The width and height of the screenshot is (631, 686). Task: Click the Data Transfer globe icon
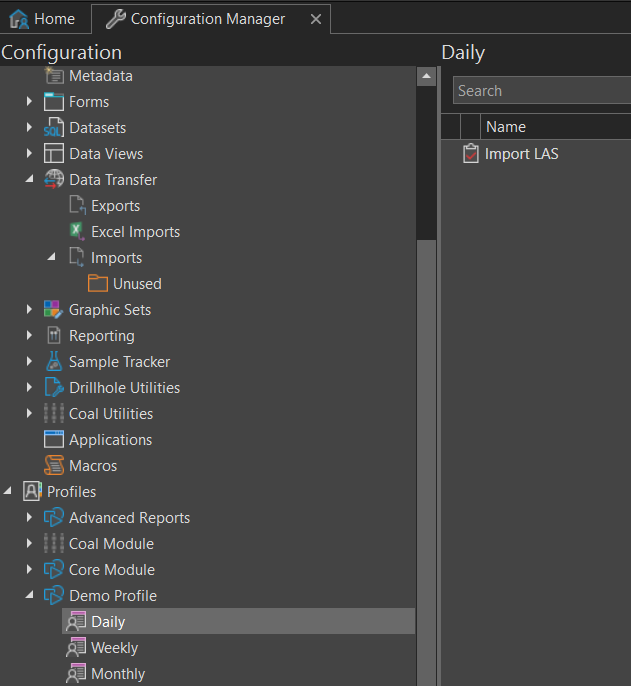tap(54, 180)
